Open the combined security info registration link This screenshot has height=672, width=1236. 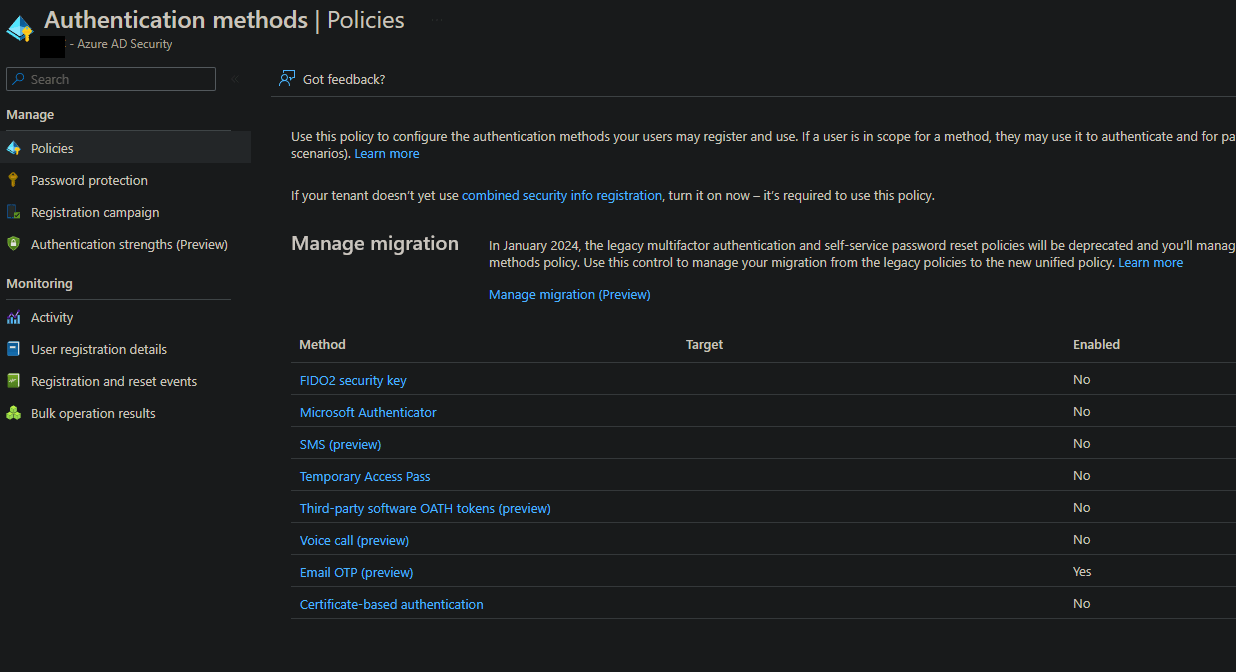(x=562, y=196)
